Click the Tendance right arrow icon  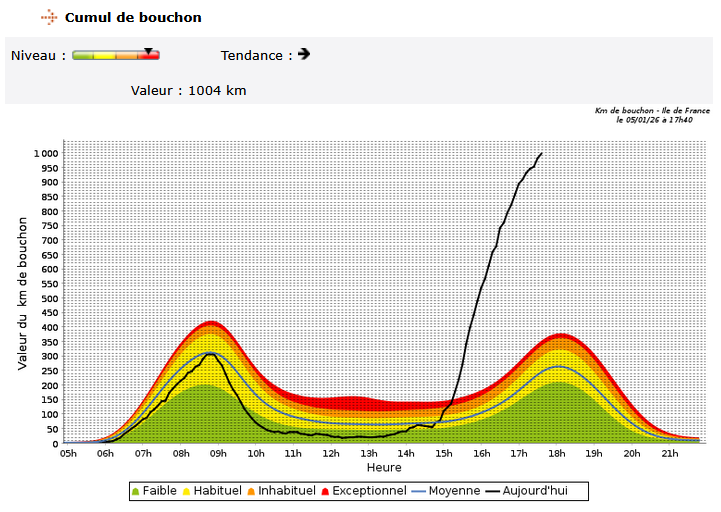(x=304, y=54)
